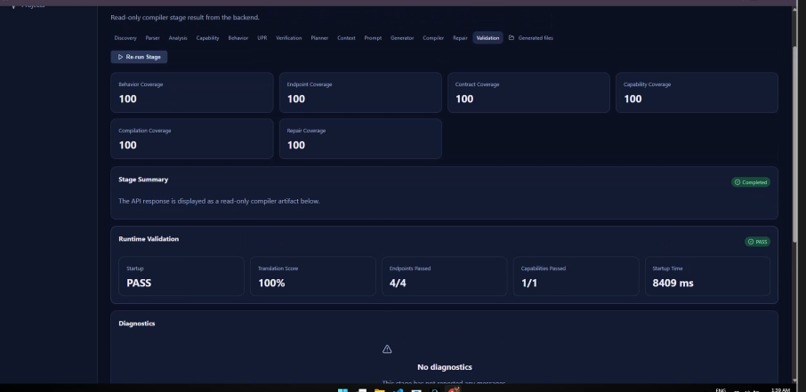This screenshot has width=806, height=392.
Task: Click the green PASS badge in Runtime Validation
Action: tap(757, 242)
